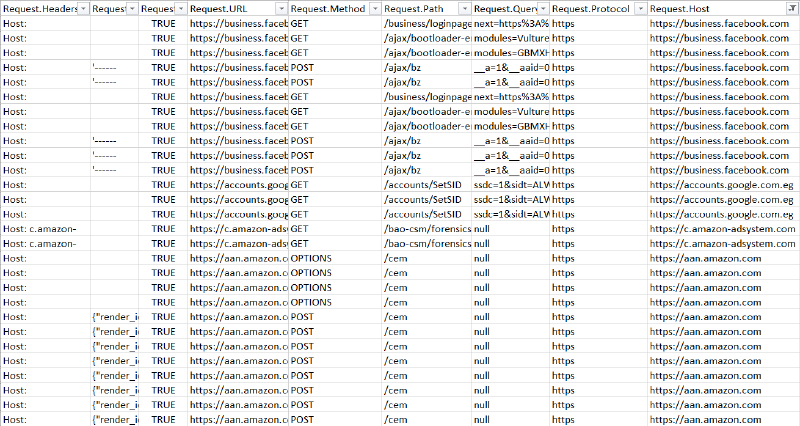Select the Request.Host header cell
Viewport: 800px width, 426px height.
pyautogui.click(x=723, y=9)
